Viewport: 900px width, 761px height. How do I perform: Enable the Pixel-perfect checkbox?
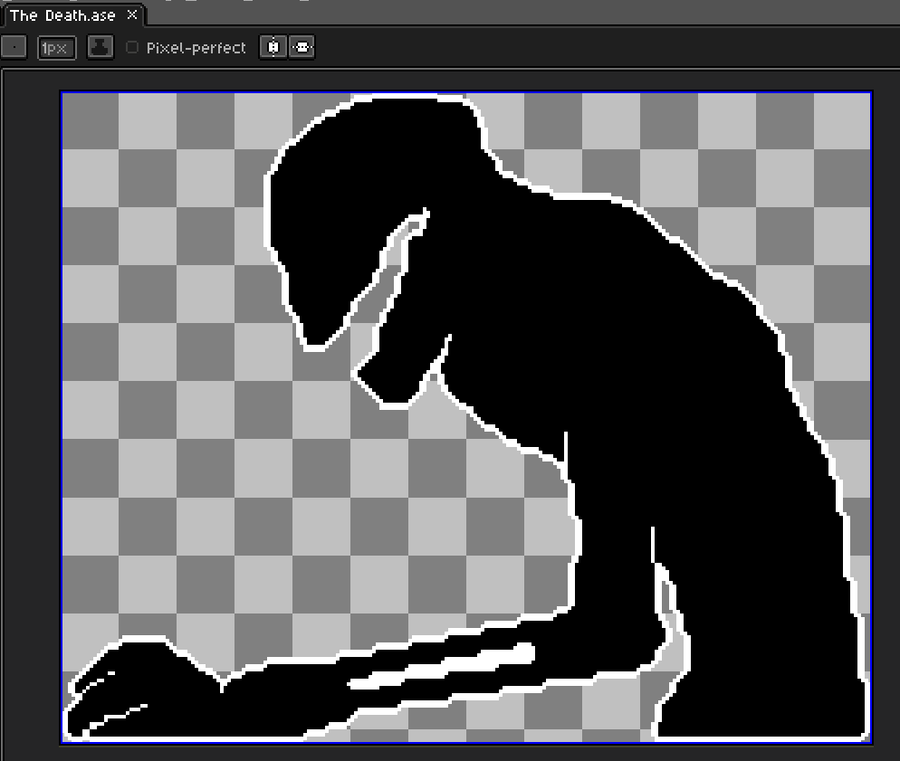pyautogui.click(x=132, y=48)
